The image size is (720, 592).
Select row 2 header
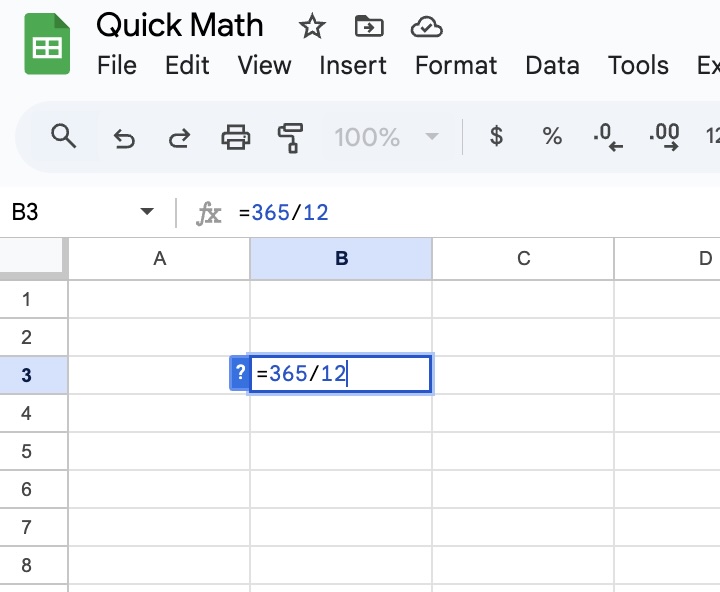34,338
